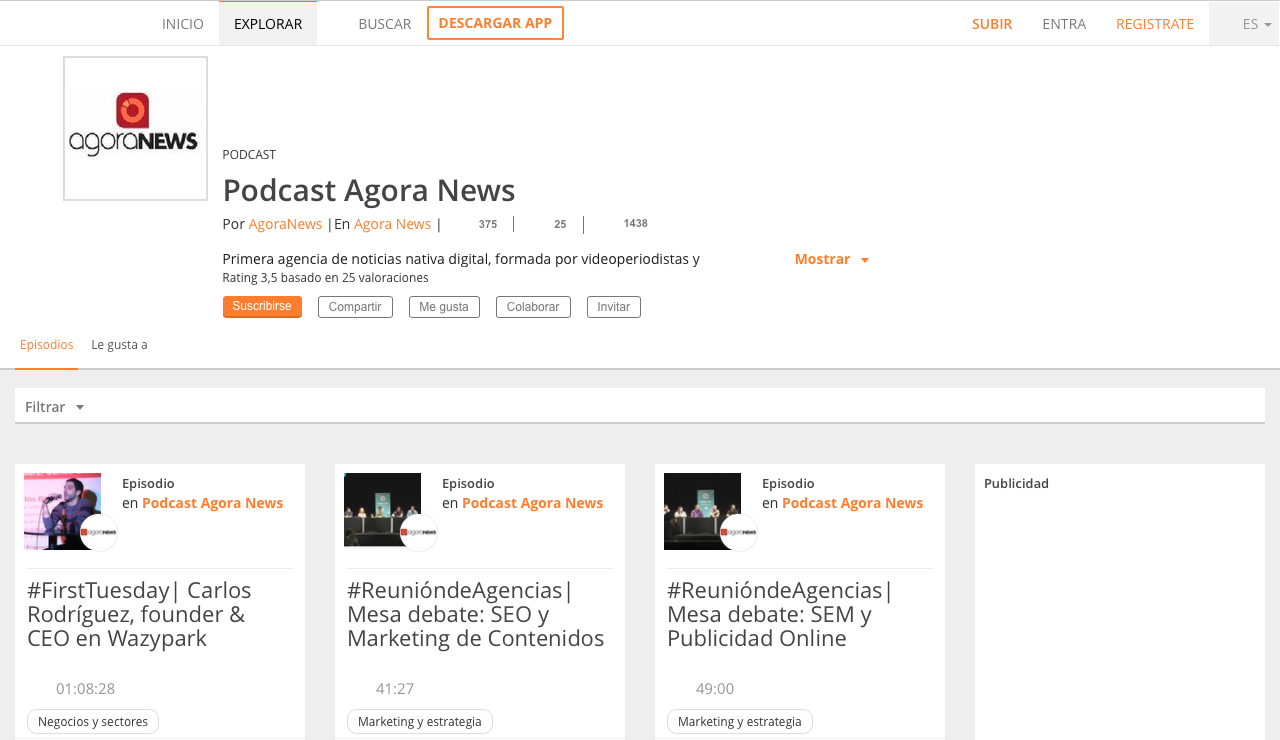
Task: Click the 01:08:28 duration indicator
Action: 85,688
